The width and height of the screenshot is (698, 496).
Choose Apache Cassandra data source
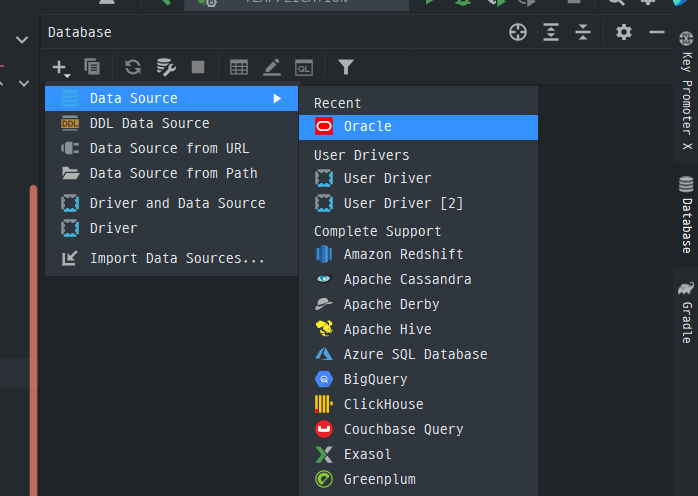tap(418, 280)
